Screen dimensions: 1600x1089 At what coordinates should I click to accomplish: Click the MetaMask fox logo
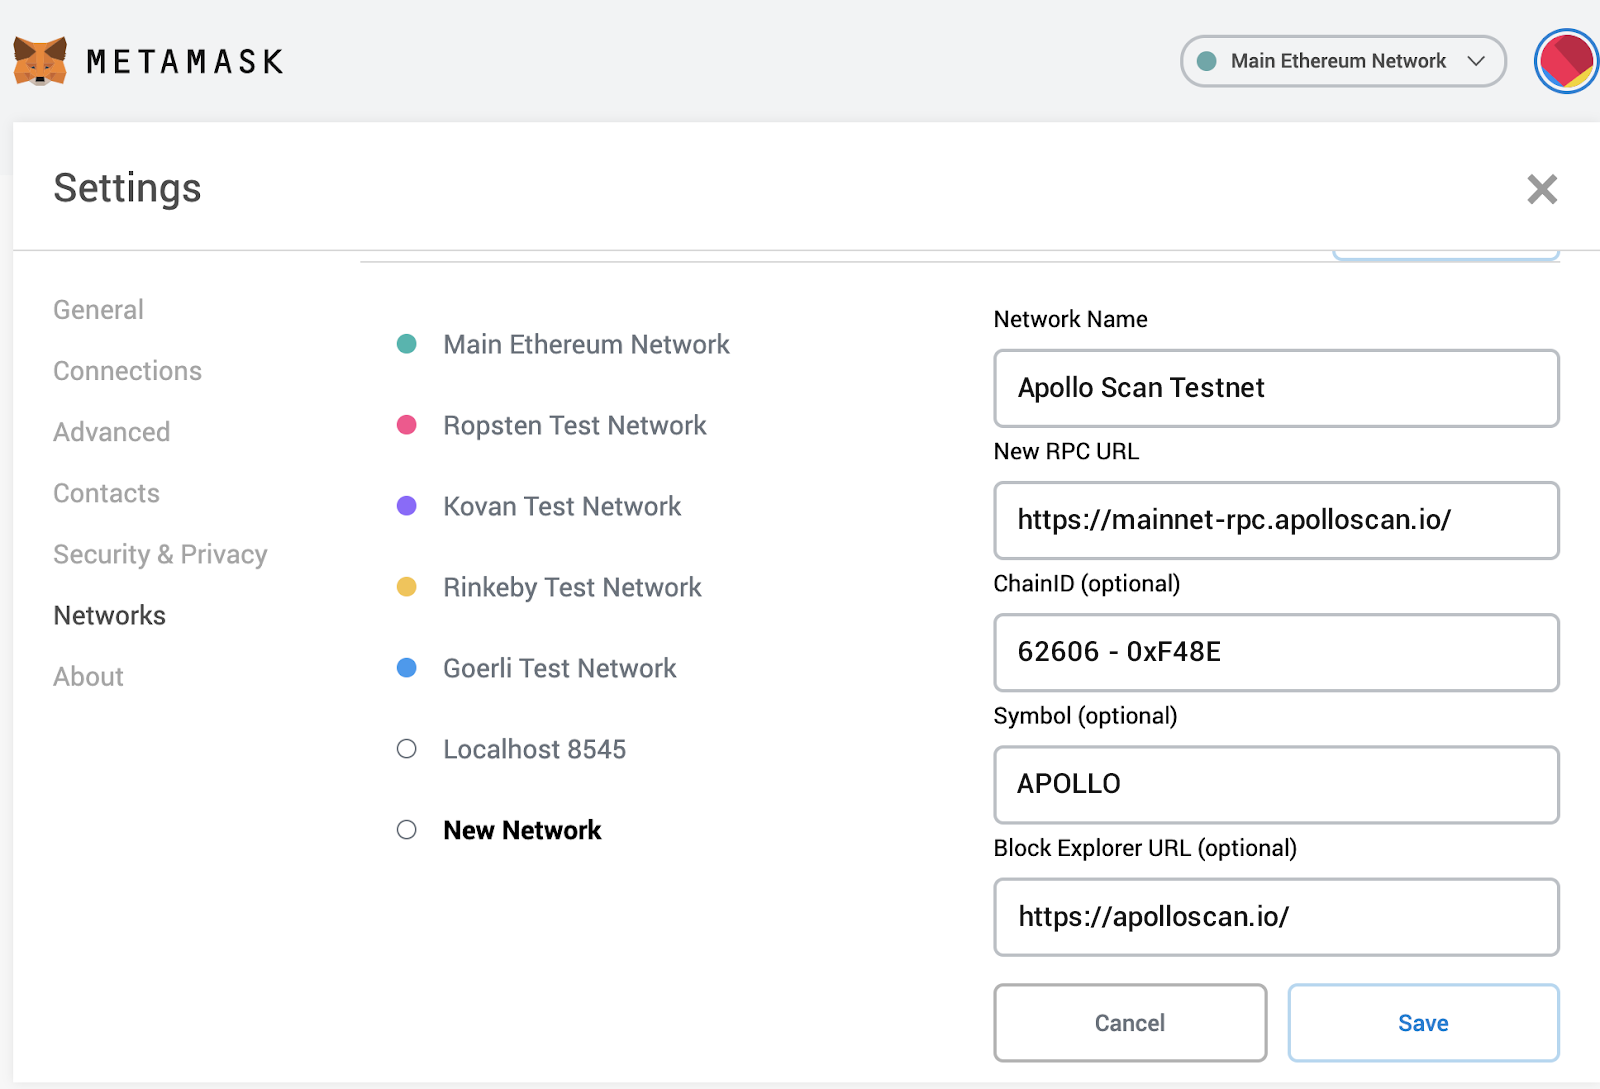[x=40, y=61]
